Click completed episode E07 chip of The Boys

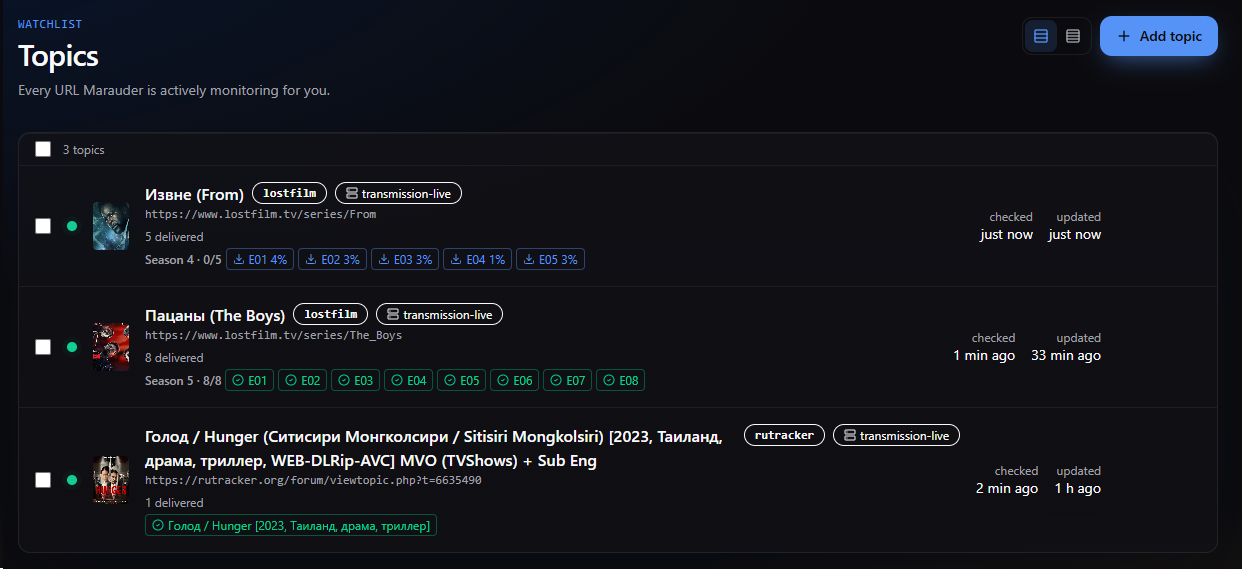[567, 380]
